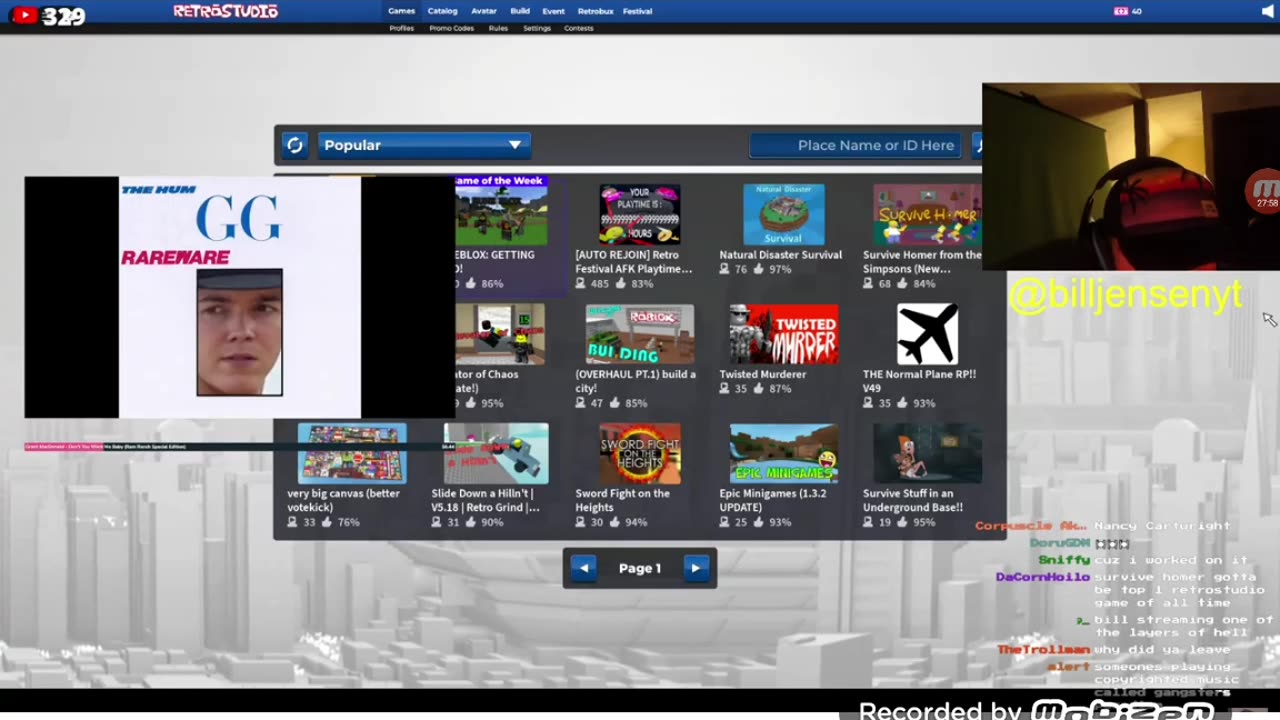Open the Event menu
This screenshot has height=720, width=1280.
point(553,11)
